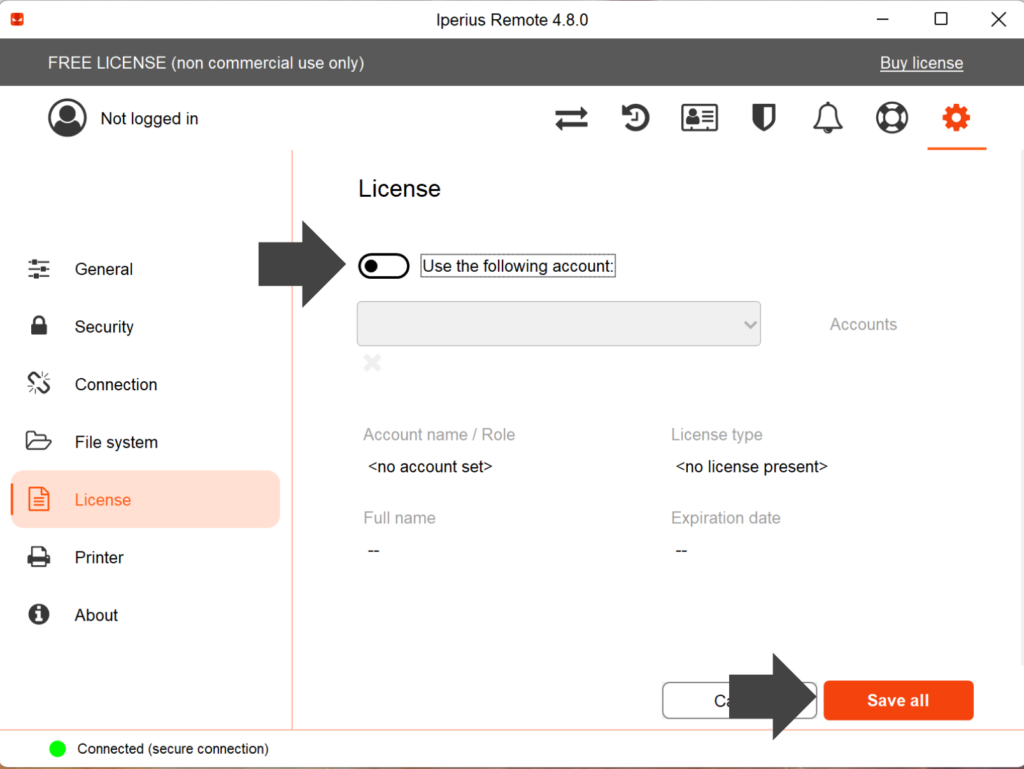Screen dimensions: 1024x769
Task: Select the <no license present> value
Action: (x=752, y=467)
